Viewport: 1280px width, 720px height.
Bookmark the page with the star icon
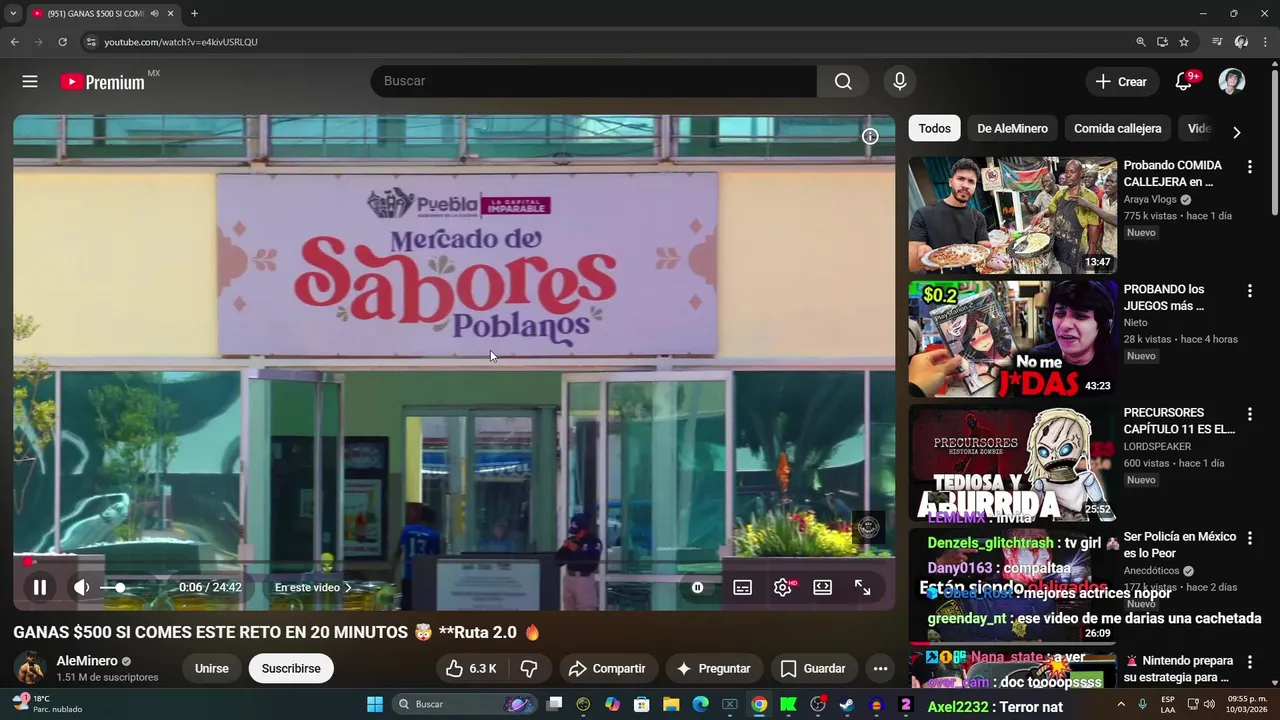[1184, 42]
